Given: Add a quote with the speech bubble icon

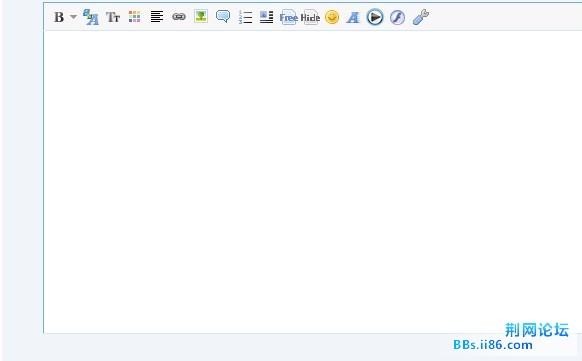Looking at the screenshot, I should (x=223, y=16).
